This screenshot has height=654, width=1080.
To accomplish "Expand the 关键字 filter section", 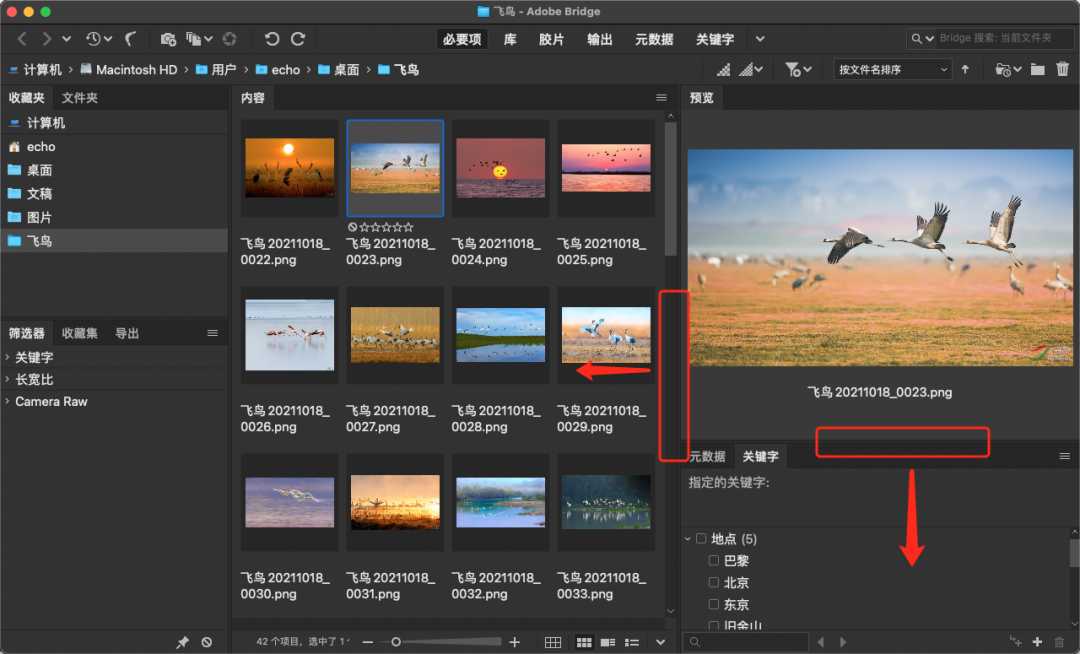I will 34,357.
